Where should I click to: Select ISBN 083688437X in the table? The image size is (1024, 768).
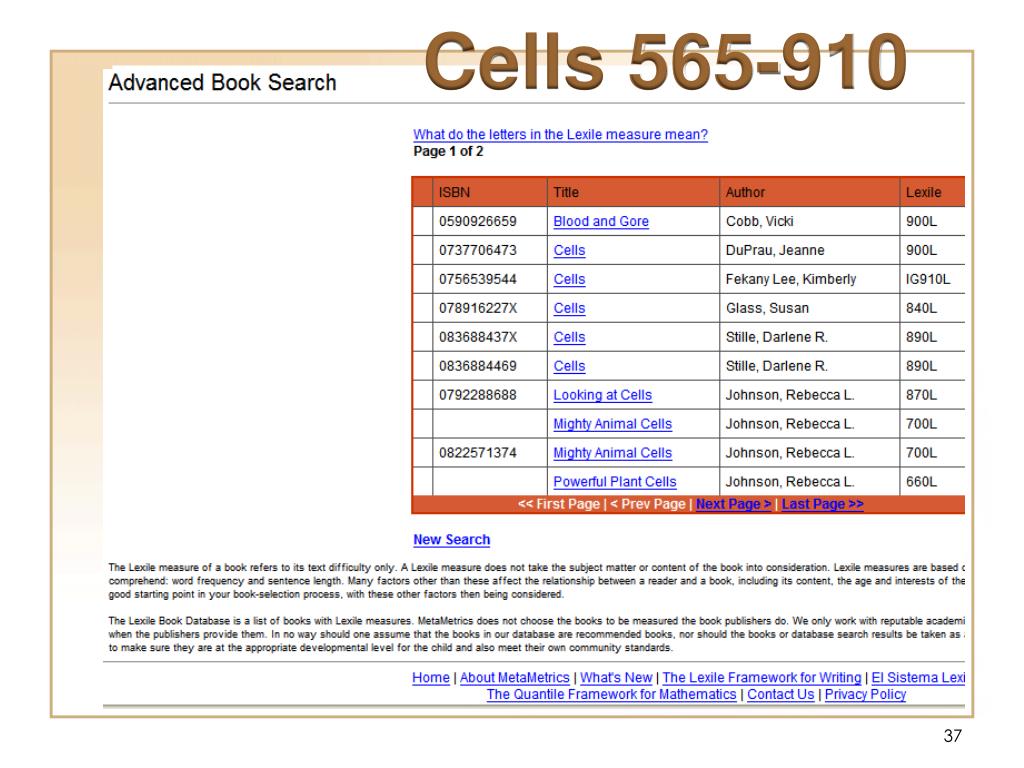[x=478, y=337]
